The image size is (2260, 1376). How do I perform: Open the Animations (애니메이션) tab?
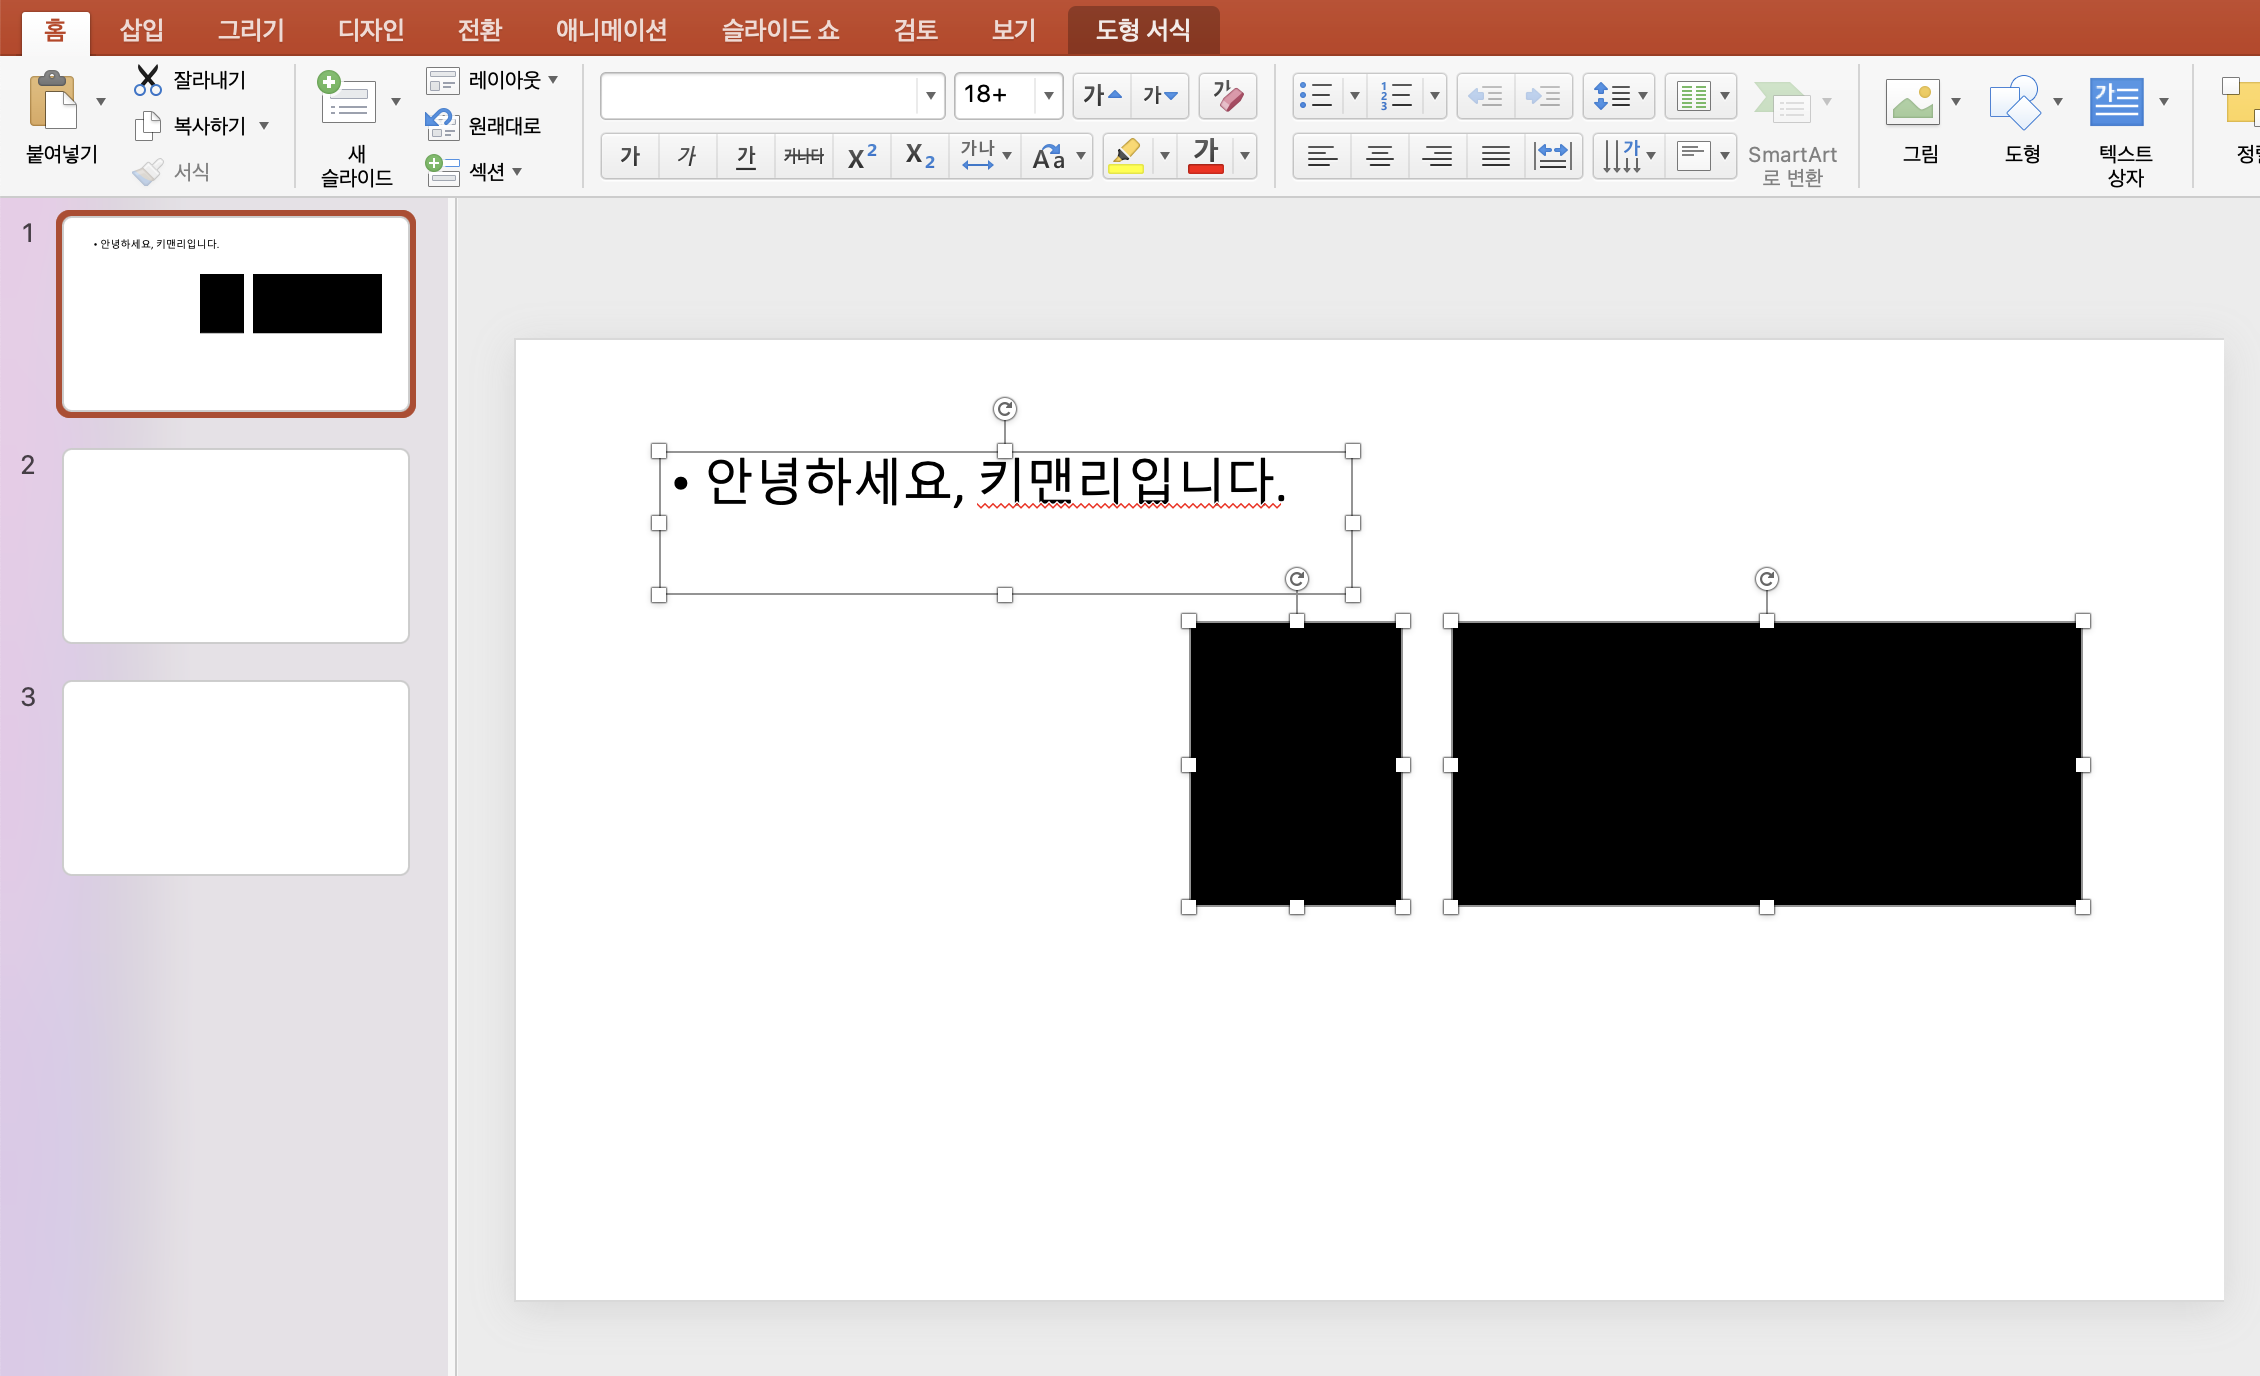tap(611, 30)
